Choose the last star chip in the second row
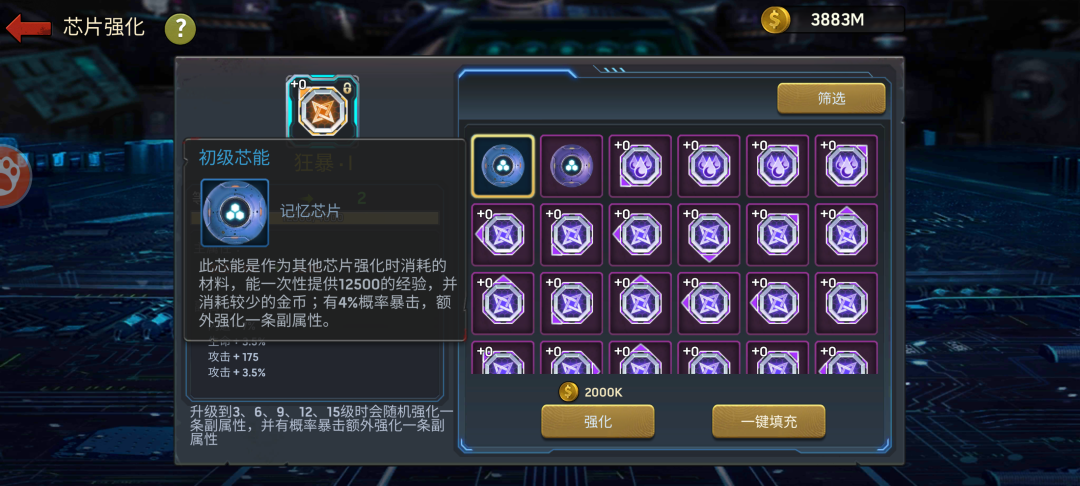 (x=847, y=235)
